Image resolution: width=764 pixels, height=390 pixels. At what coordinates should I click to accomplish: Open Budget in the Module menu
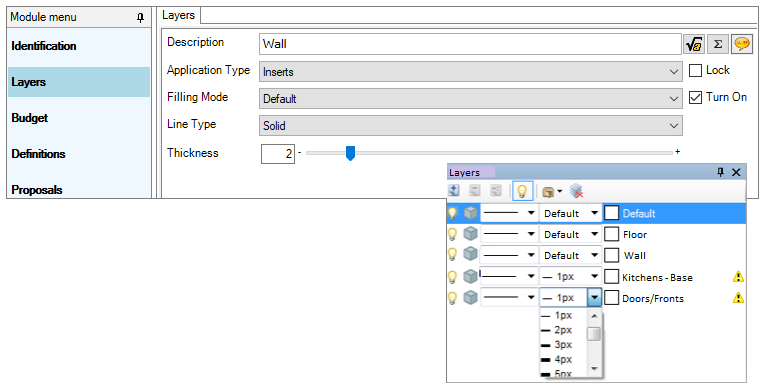pos(30,118)
